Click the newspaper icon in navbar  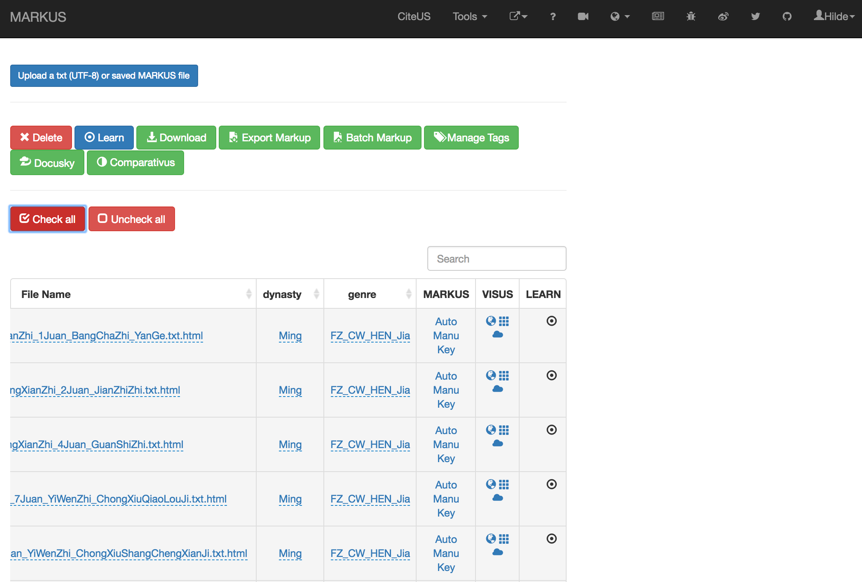tap(658, 16)
